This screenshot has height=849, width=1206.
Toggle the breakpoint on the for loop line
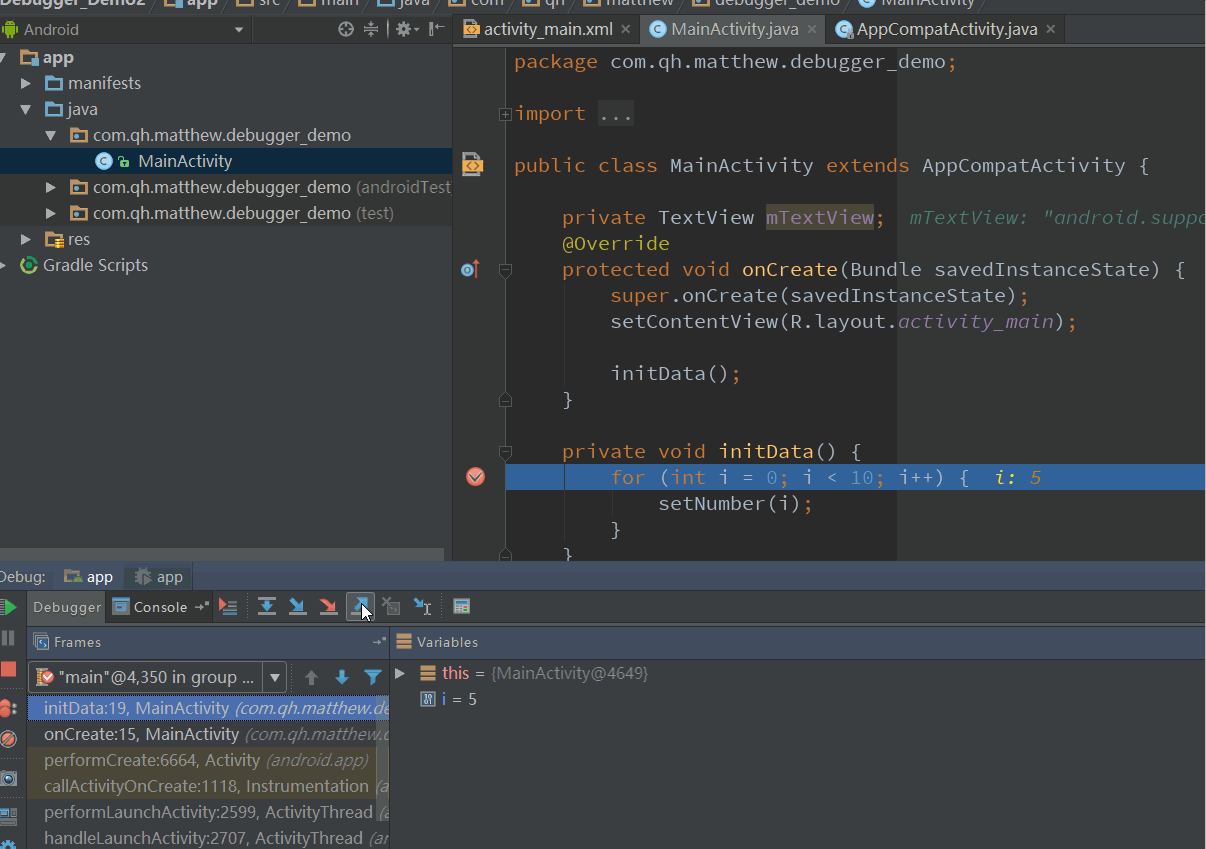click(x=475, y=477)
